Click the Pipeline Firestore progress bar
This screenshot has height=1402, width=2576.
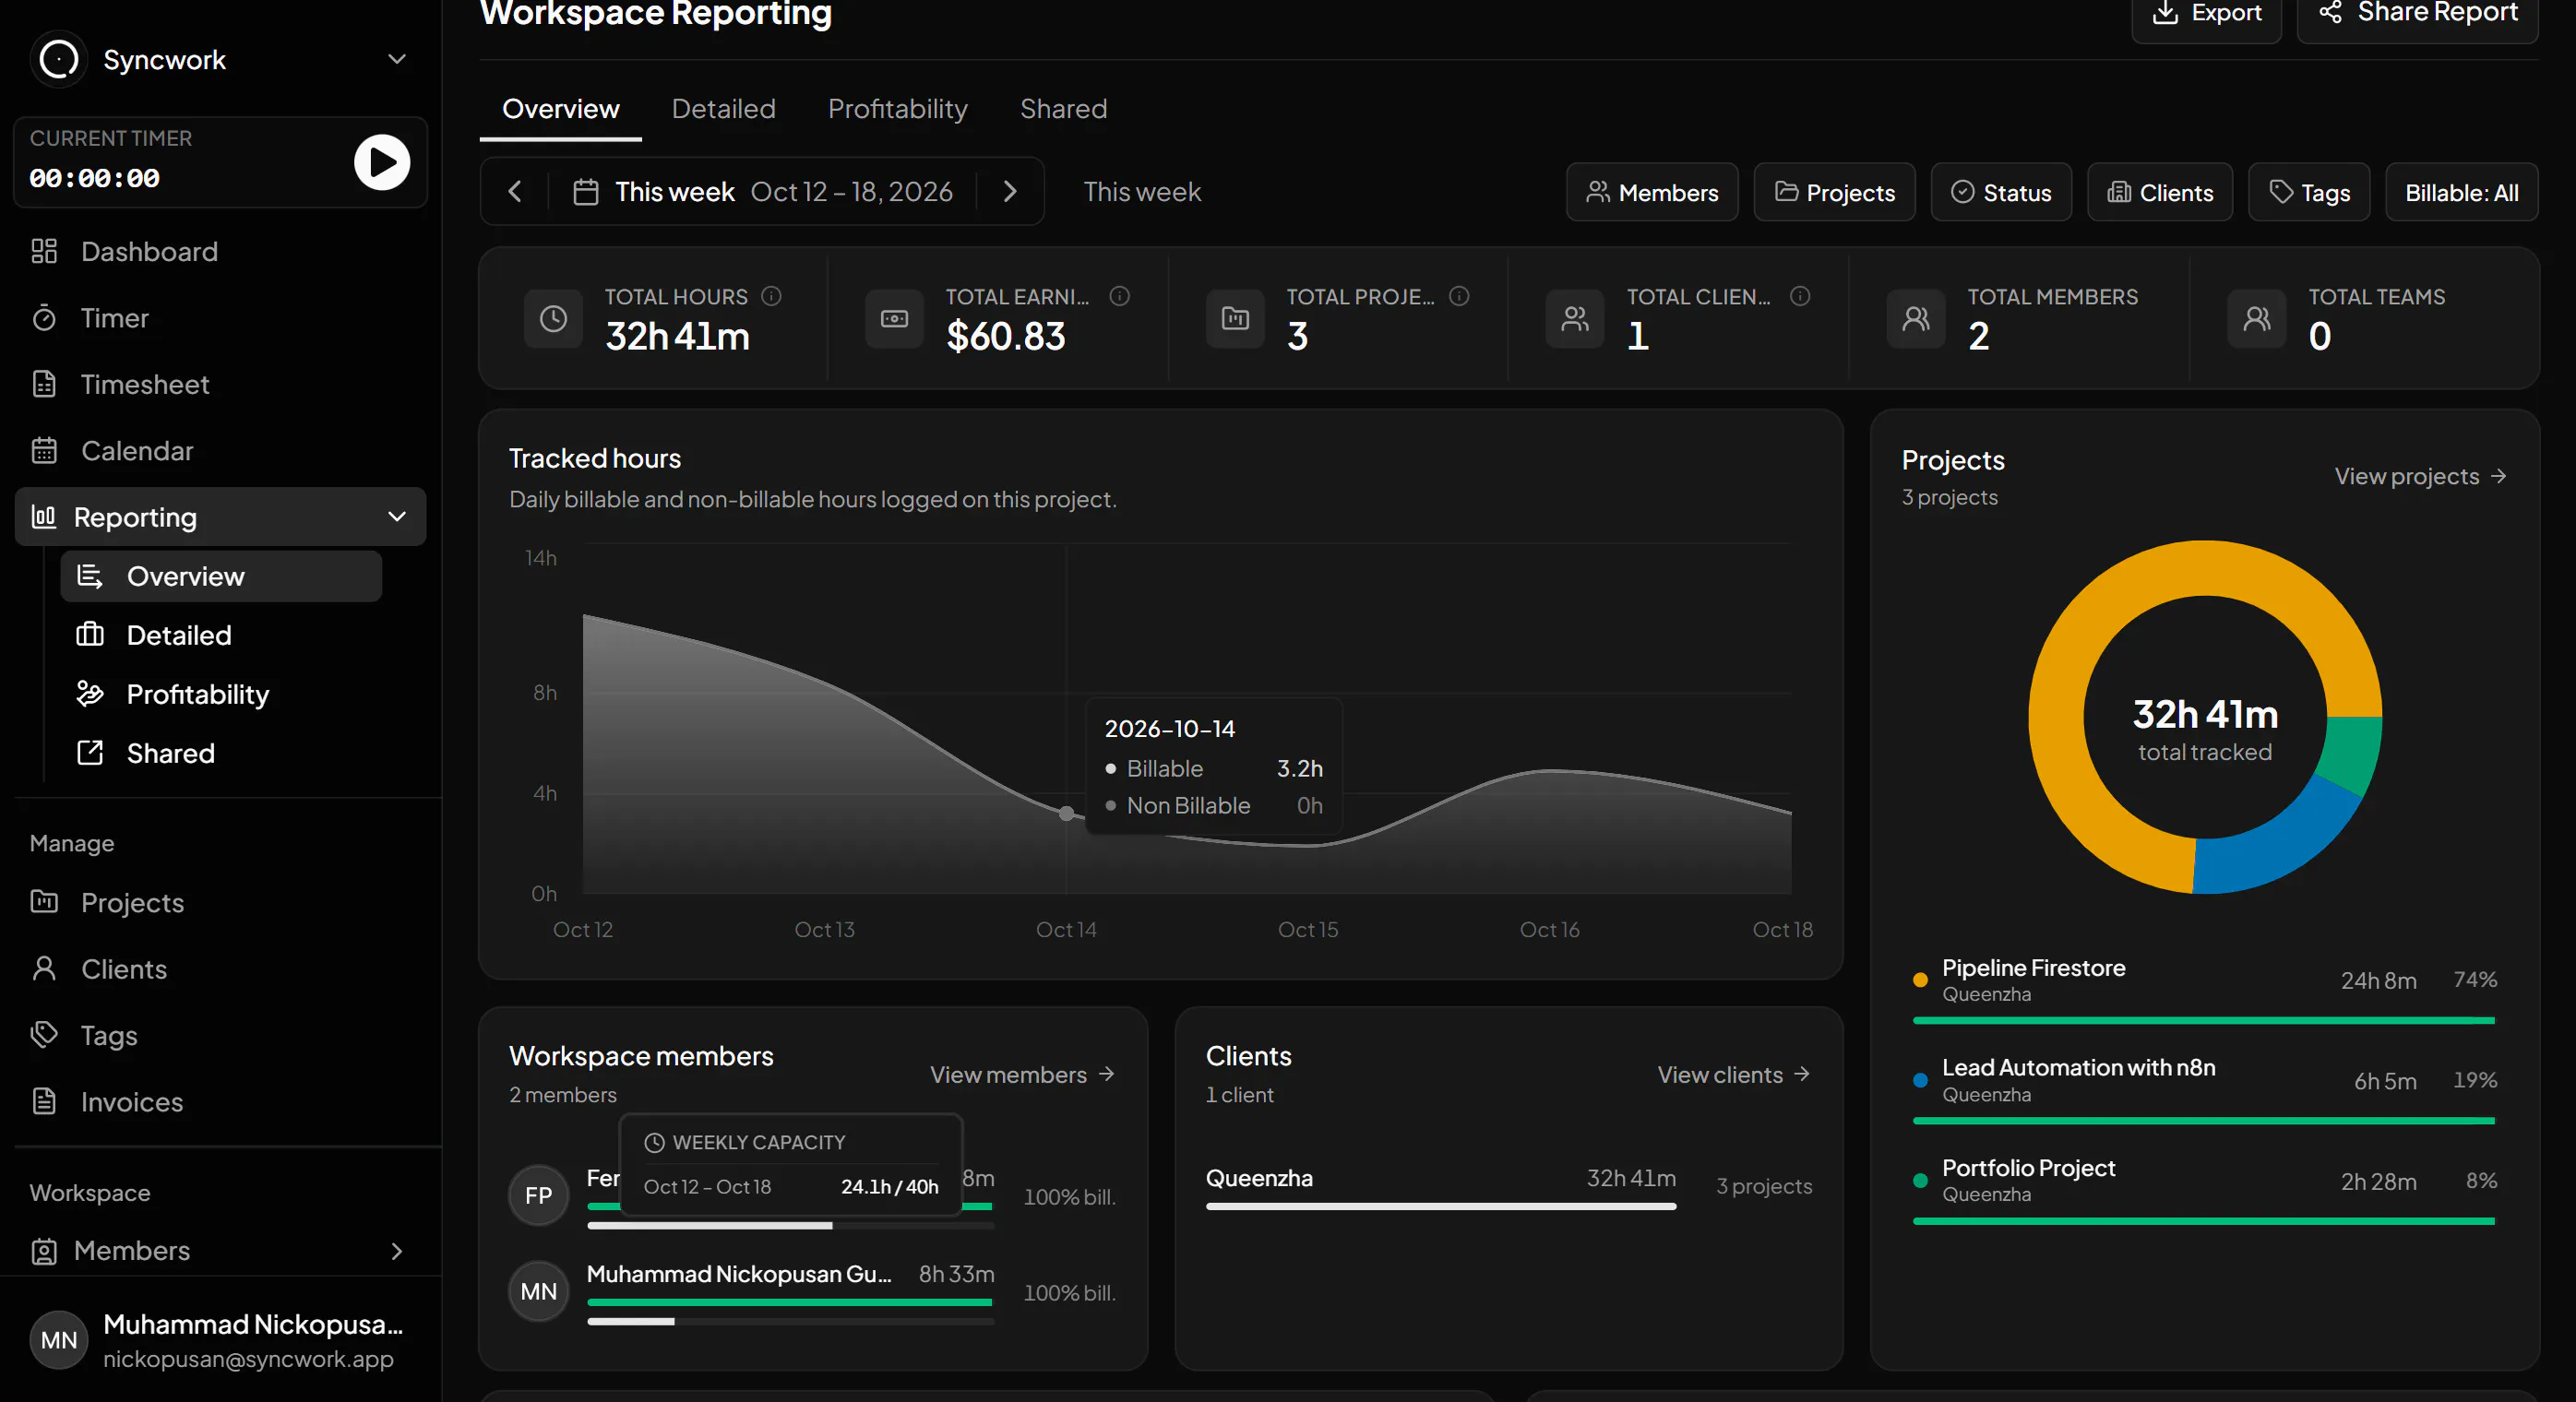(x=2203, y=1021)
